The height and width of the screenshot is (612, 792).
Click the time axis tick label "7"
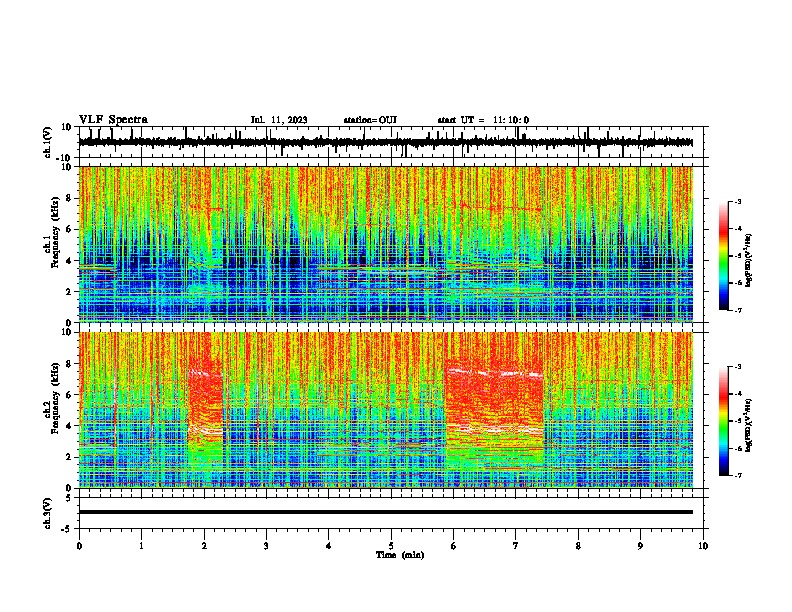[x=516, y=546]
